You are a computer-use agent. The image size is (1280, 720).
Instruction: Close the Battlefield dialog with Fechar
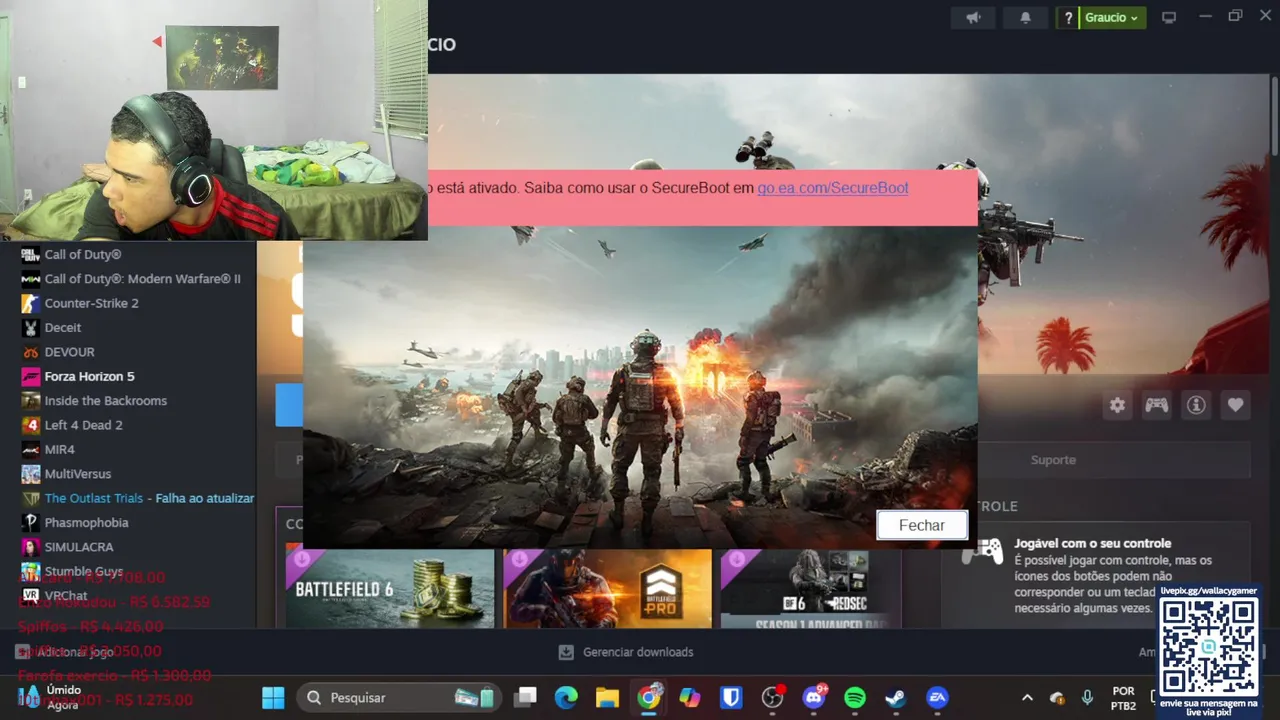[x=922, y=525]
